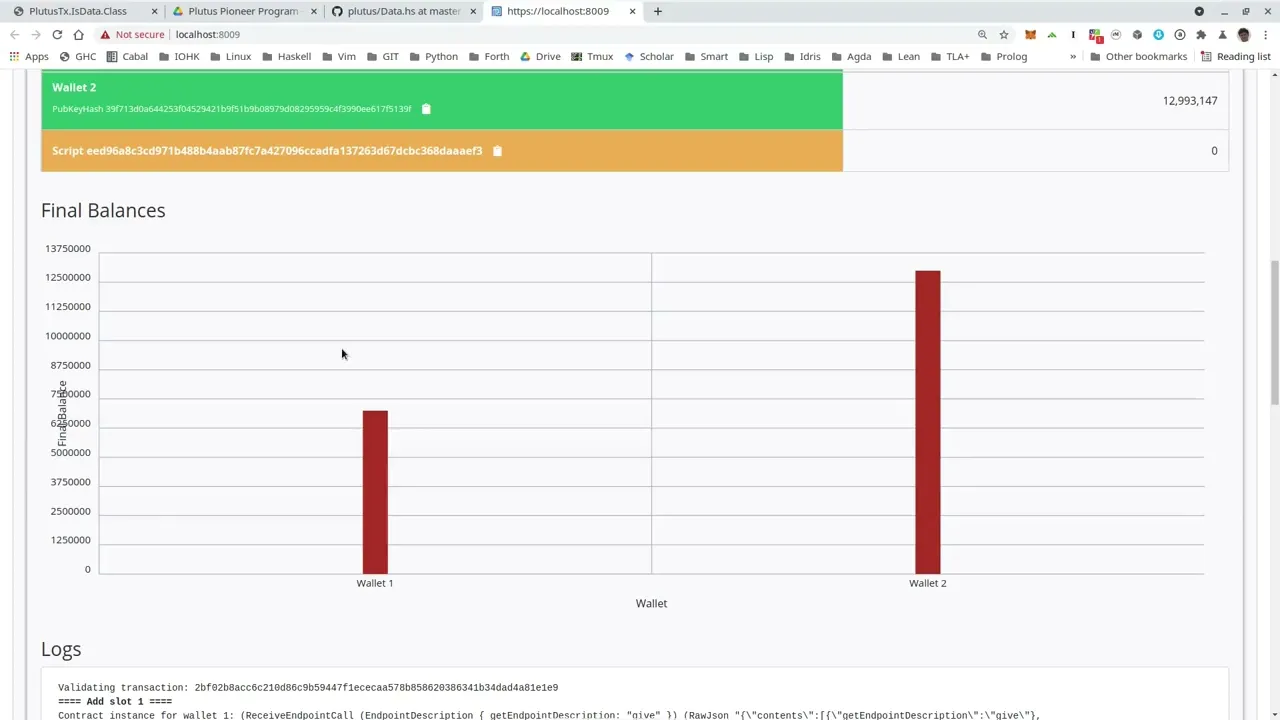Expand the hidden bookmarks overflow chevron
Viewport: 1280px width, 720px height.
(x=1073, y=57)
